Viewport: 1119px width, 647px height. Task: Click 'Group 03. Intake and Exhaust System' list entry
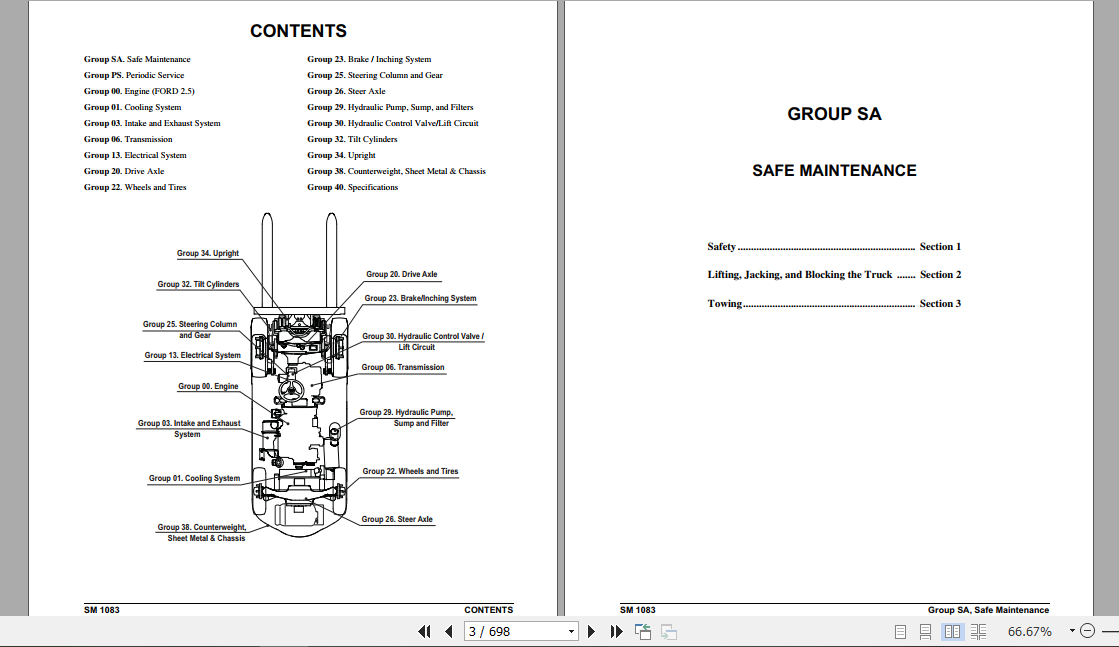[152, 123]
